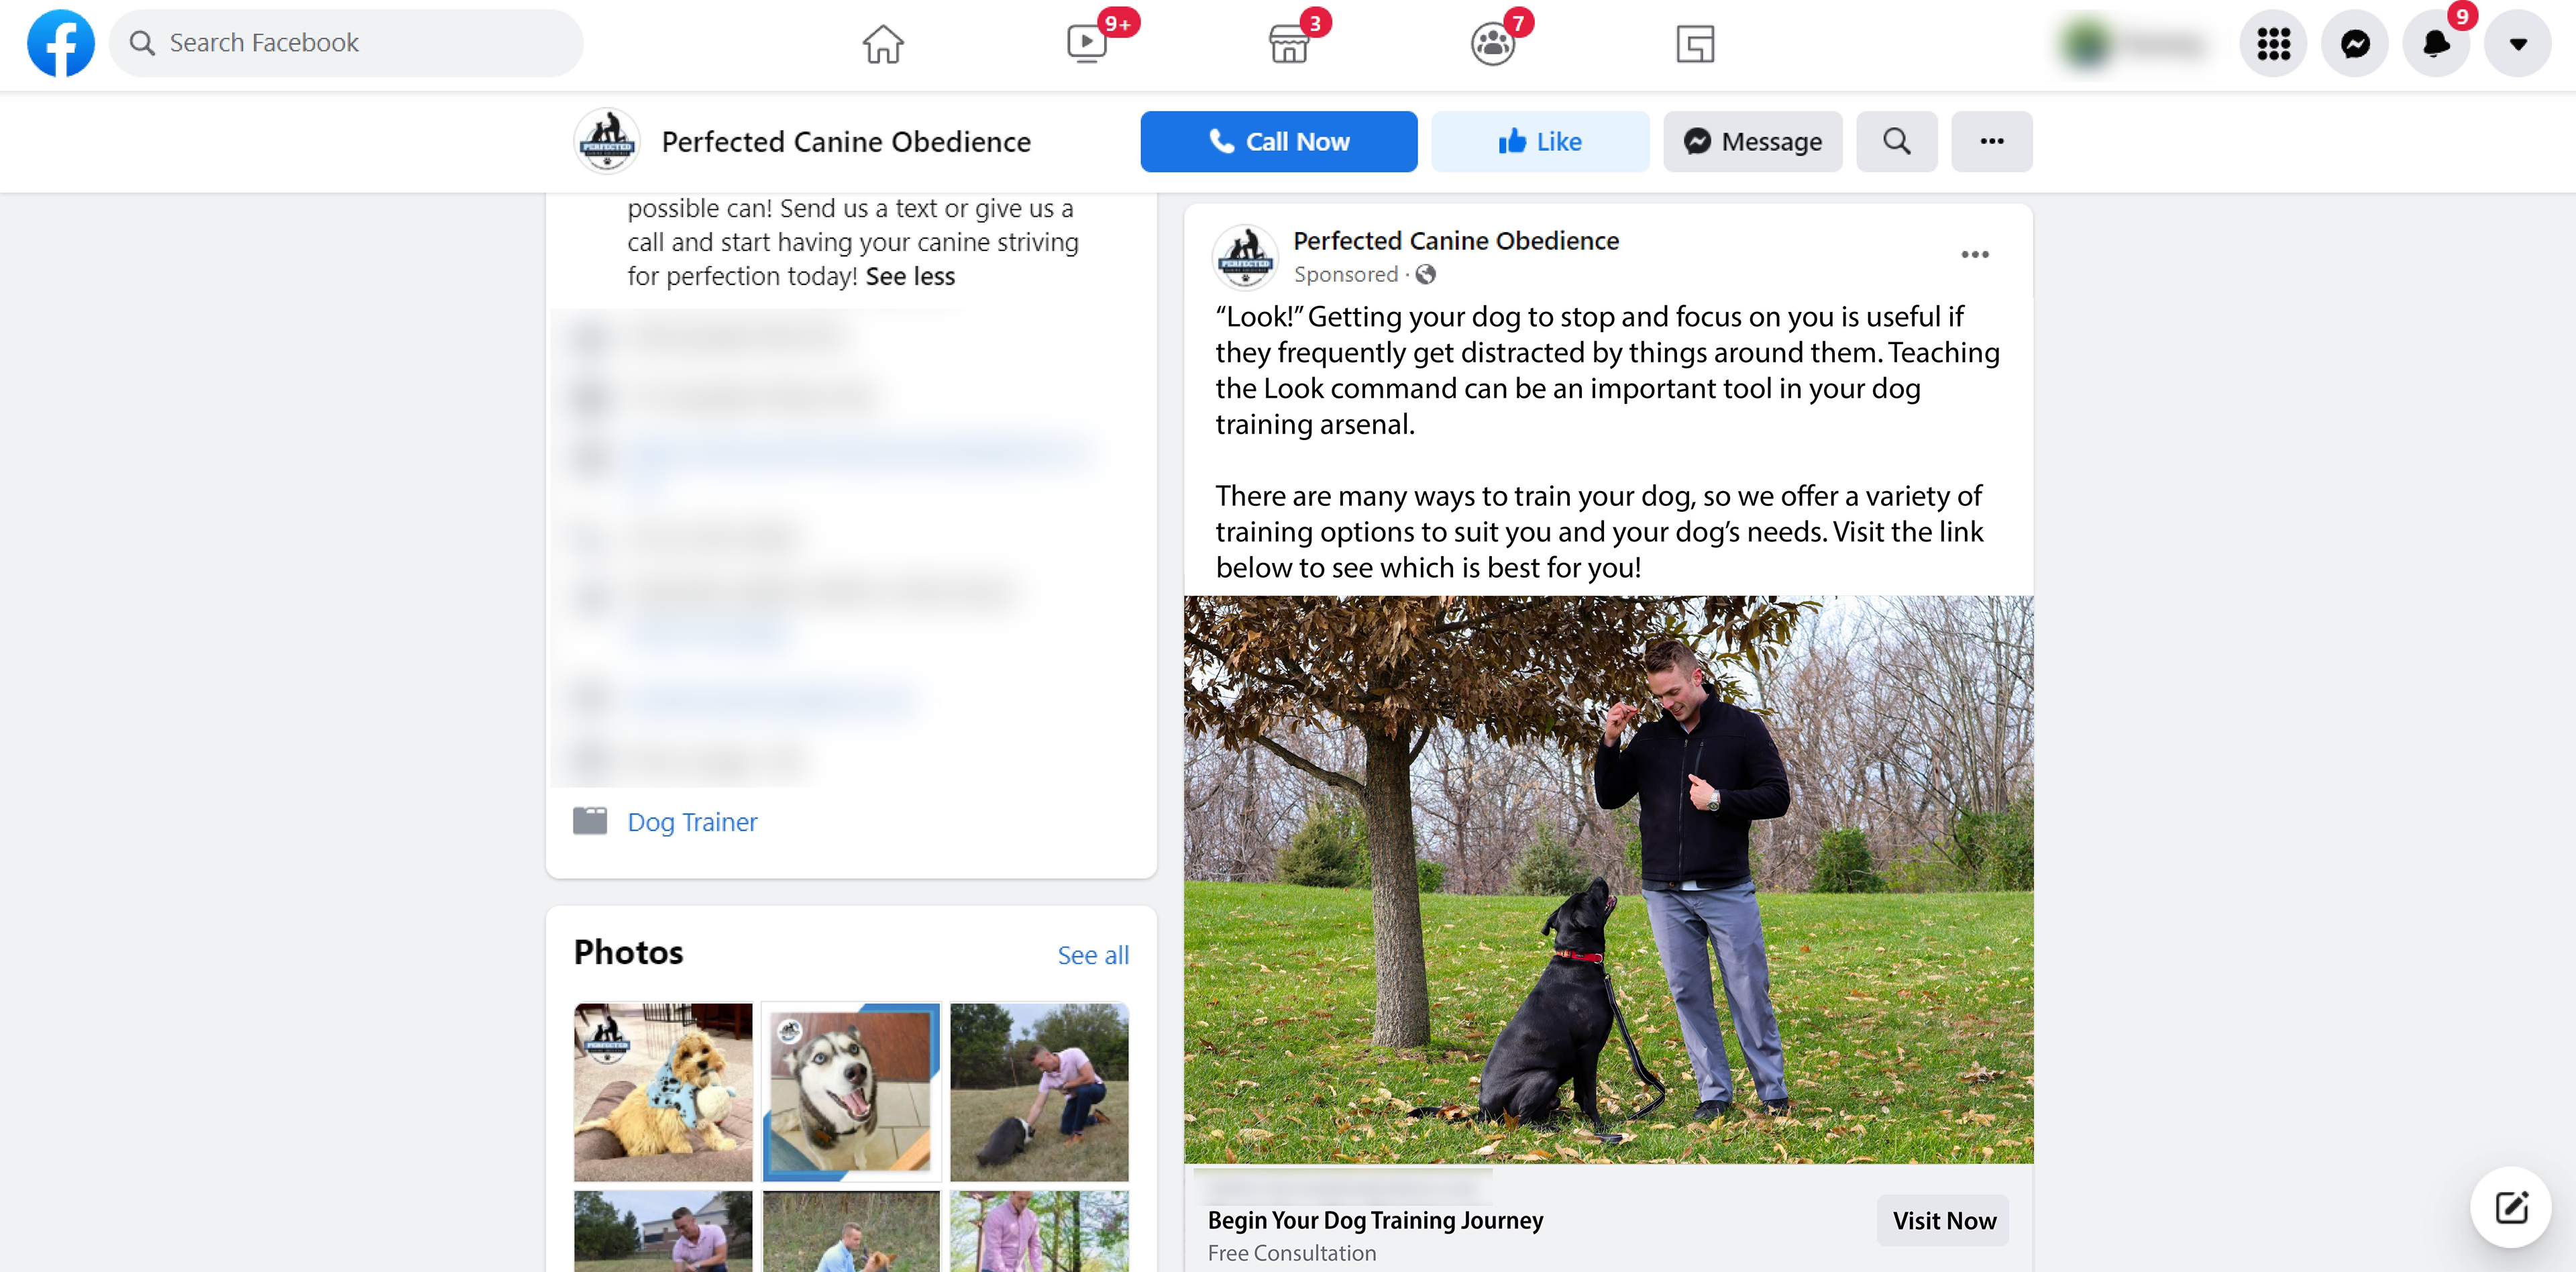Open the Messenger chats icon

coord(2355,43)
